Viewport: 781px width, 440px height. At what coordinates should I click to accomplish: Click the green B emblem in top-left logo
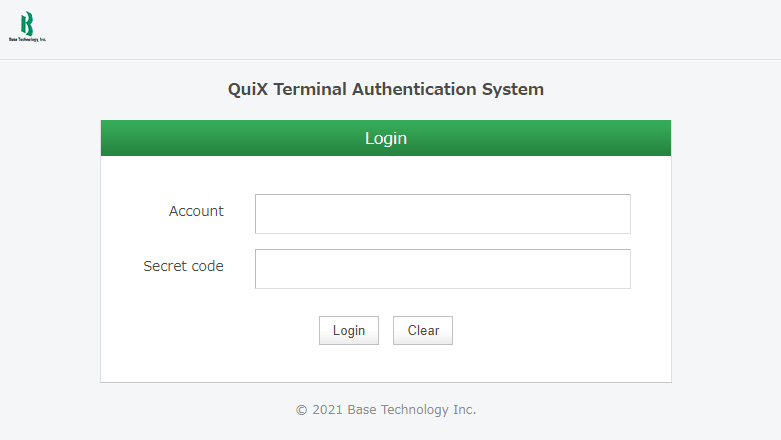(x=27, y=23)
